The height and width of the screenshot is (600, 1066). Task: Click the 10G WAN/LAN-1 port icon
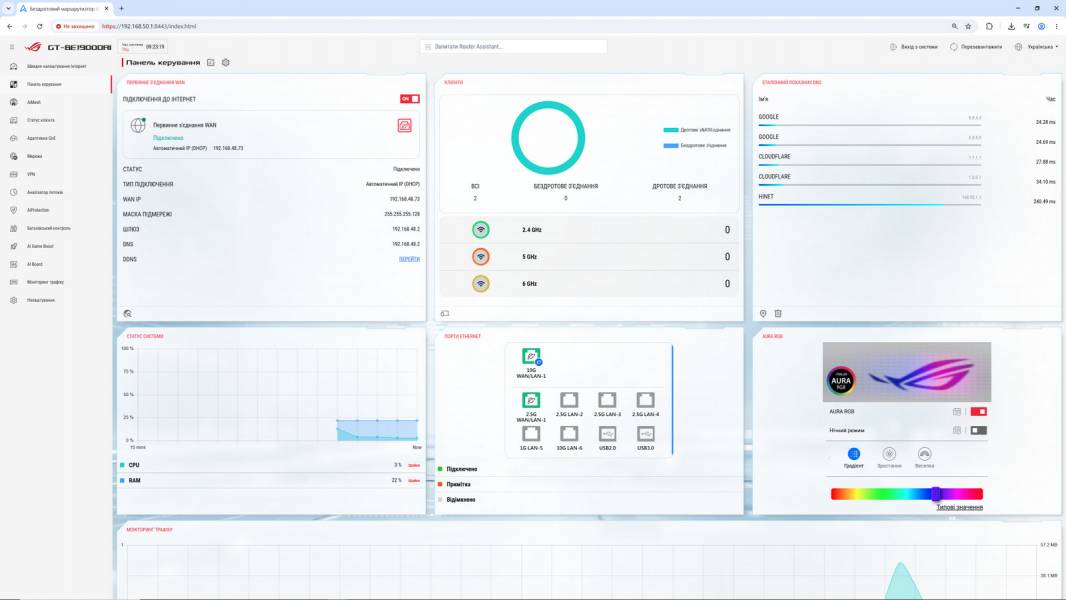tap(531, 356)
